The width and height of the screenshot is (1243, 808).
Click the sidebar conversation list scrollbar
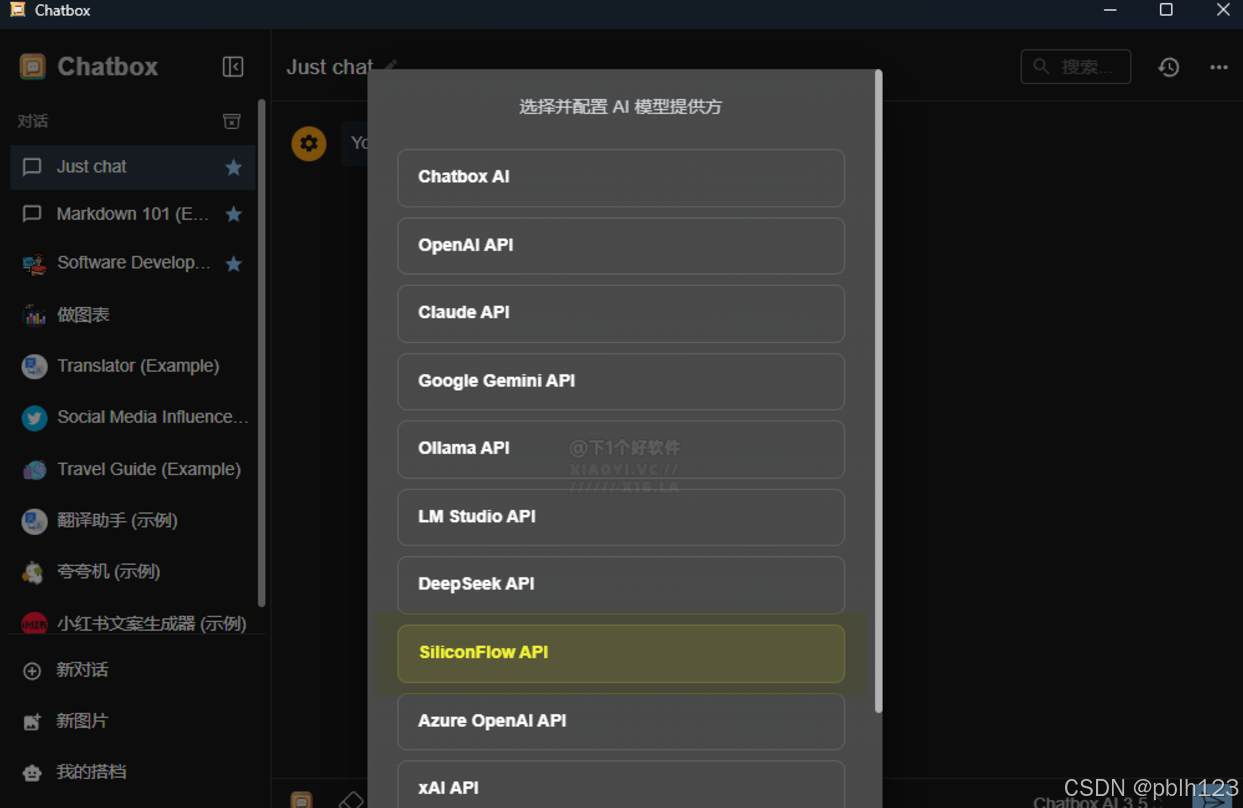click(x=261, y=352)
